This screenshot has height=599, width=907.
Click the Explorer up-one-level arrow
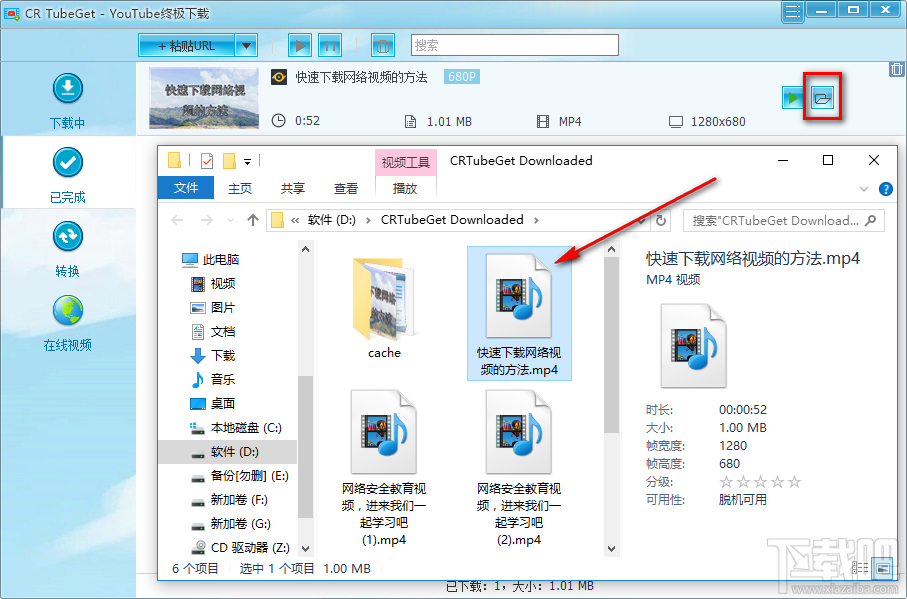click(252, 220)
